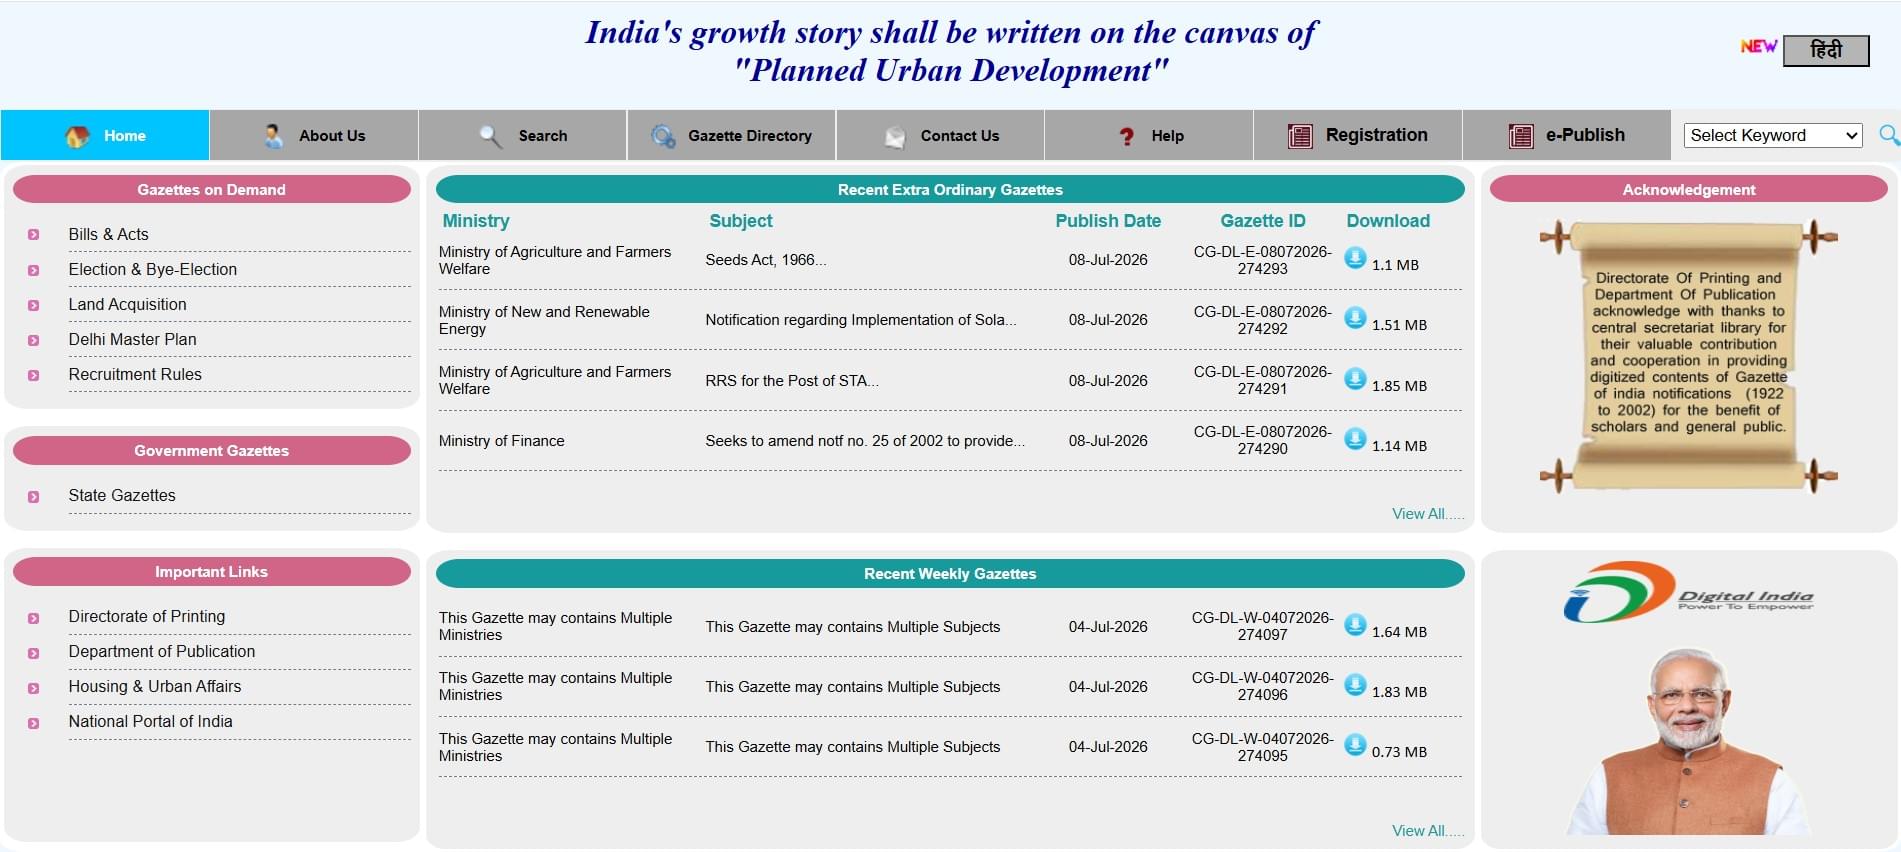Open the Select Keyword dropdown

pos(1773,135)
